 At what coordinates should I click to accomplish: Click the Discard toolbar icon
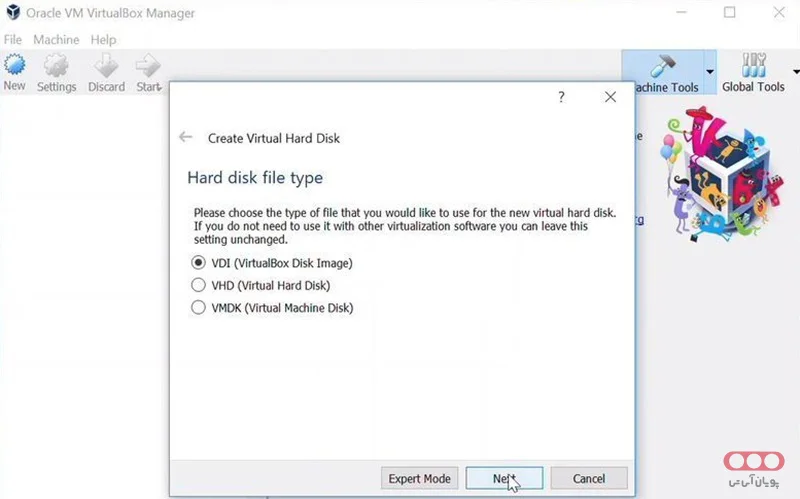106,66
